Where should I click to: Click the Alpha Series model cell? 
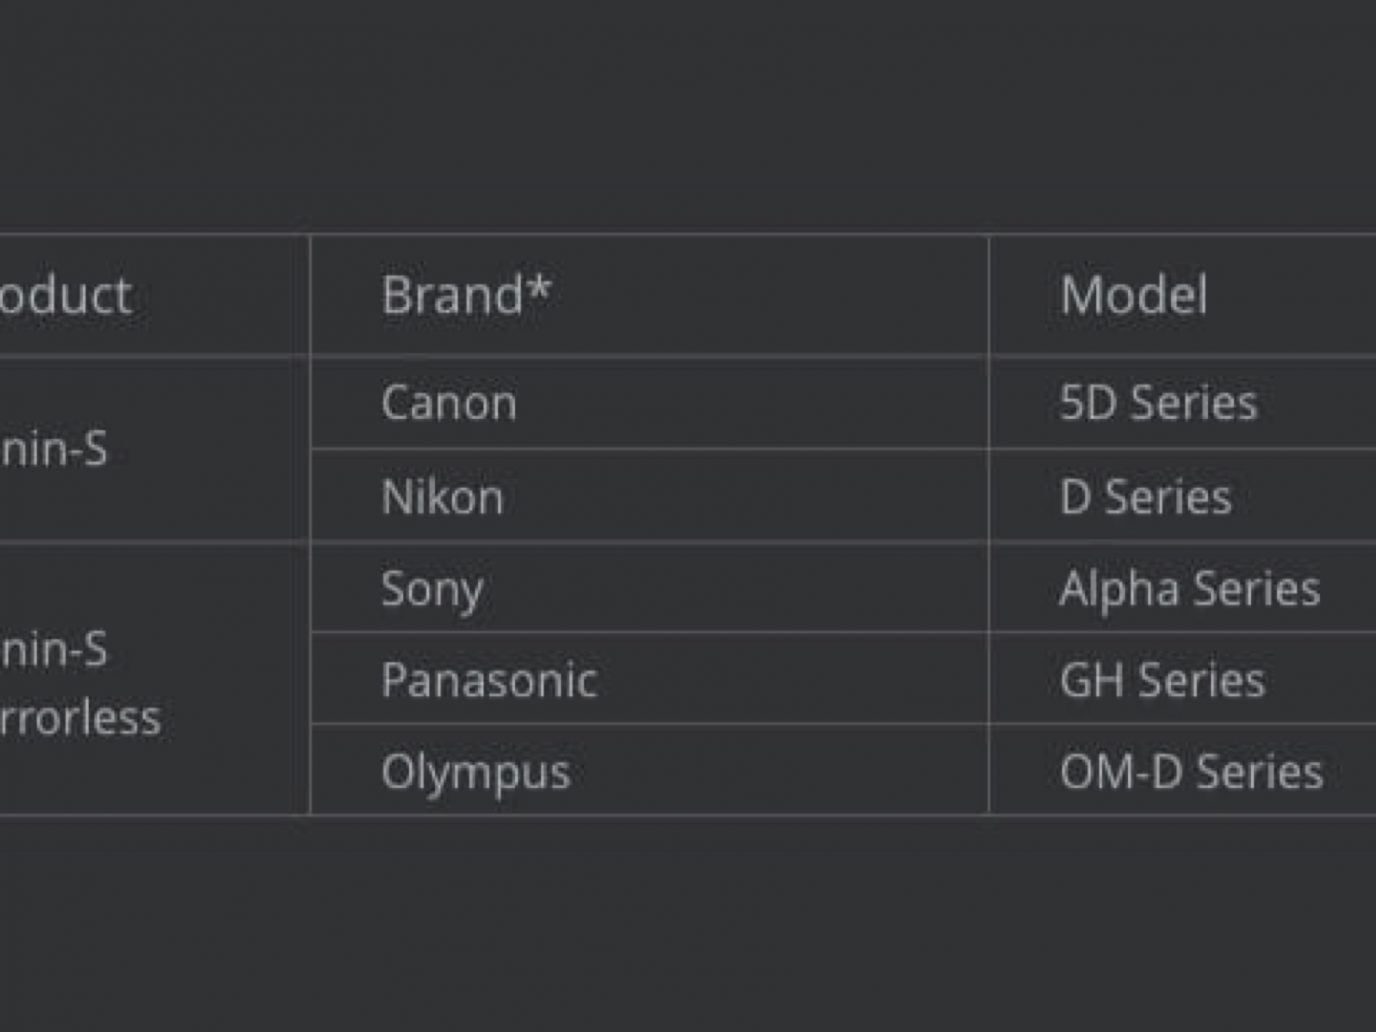[x=1190, y=589]
